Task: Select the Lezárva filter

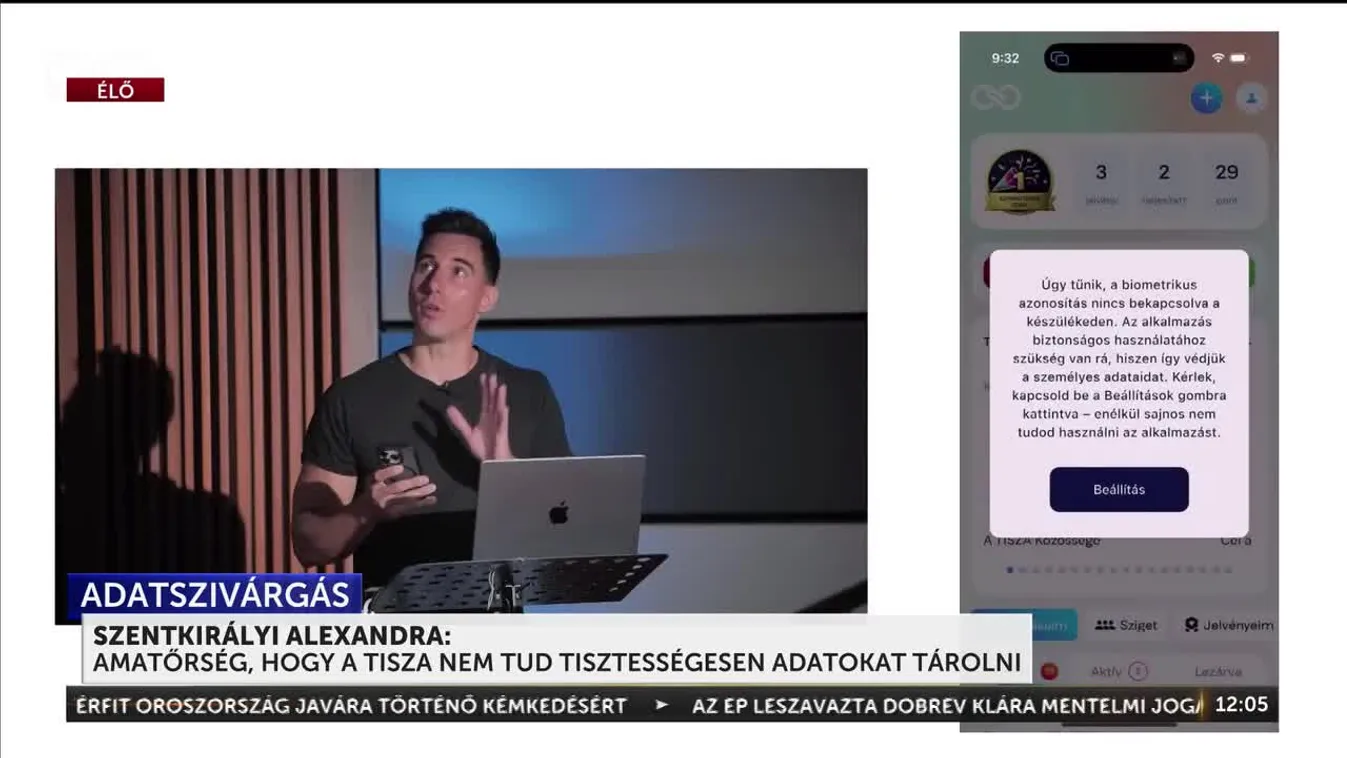Action: pos(1217,672)
